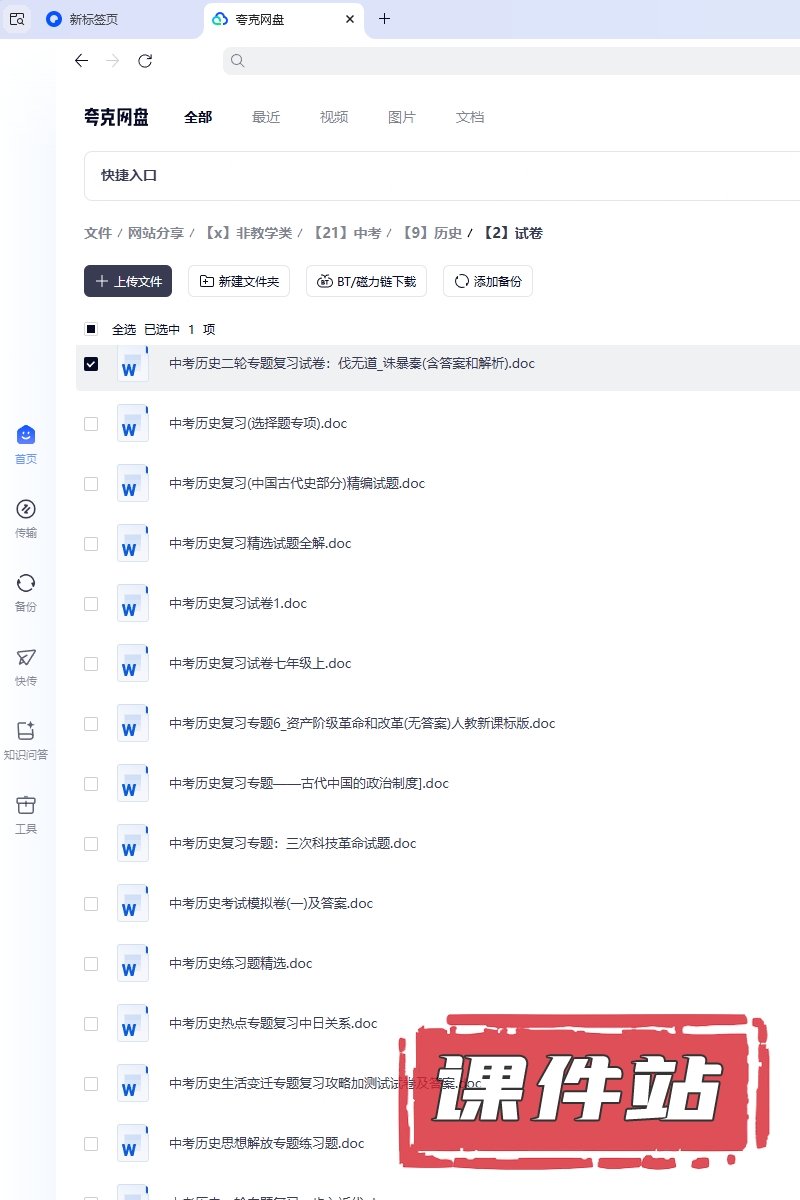Navigate to 【21】中考 in the breadcrumb
800x1200 pixels.
coord(346,233)
